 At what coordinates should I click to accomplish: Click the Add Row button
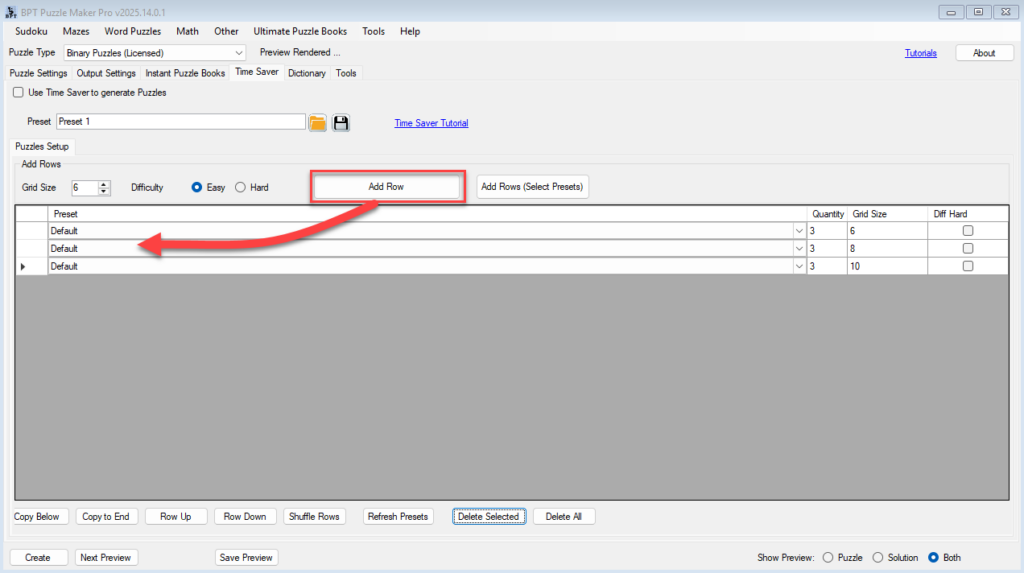[x=386, y=187]
